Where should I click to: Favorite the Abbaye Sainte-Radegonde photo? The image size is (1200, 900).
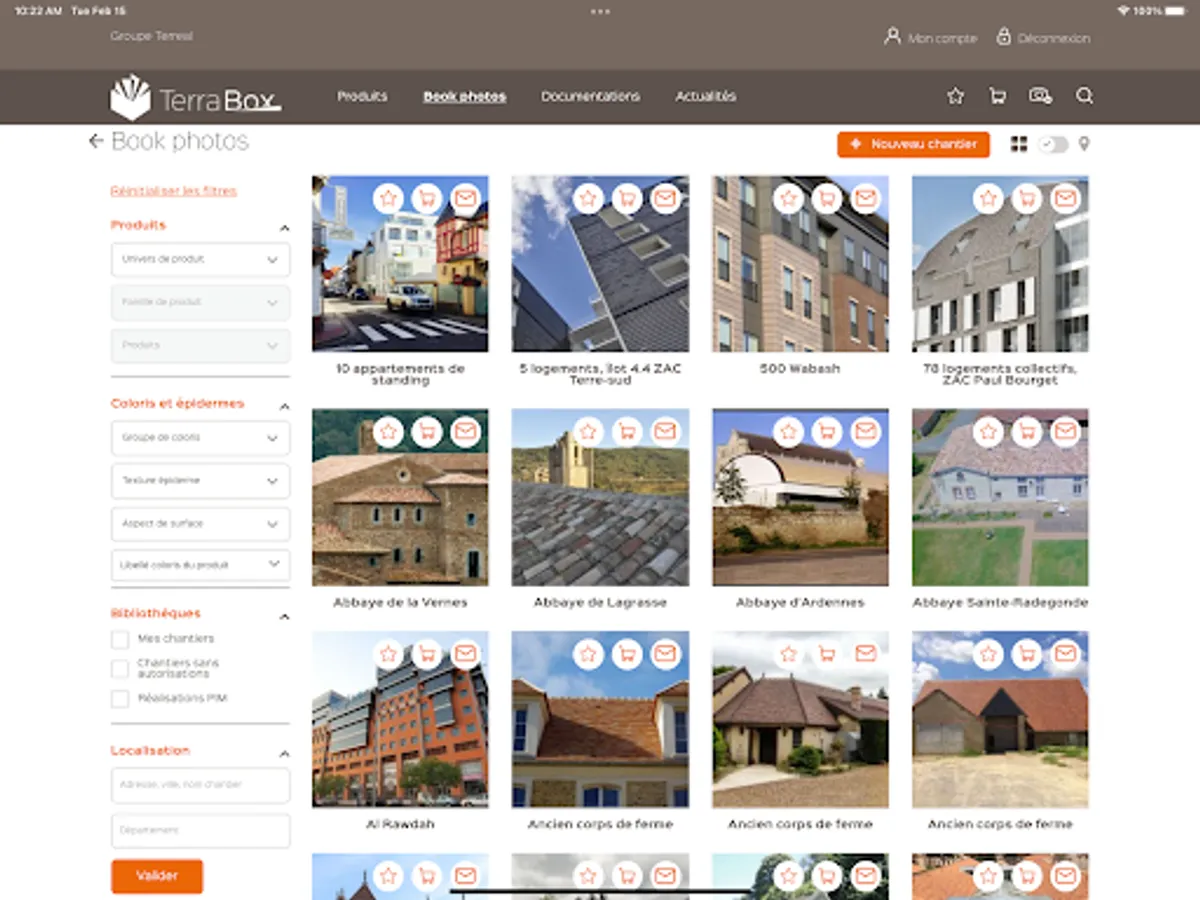[988, 431]
